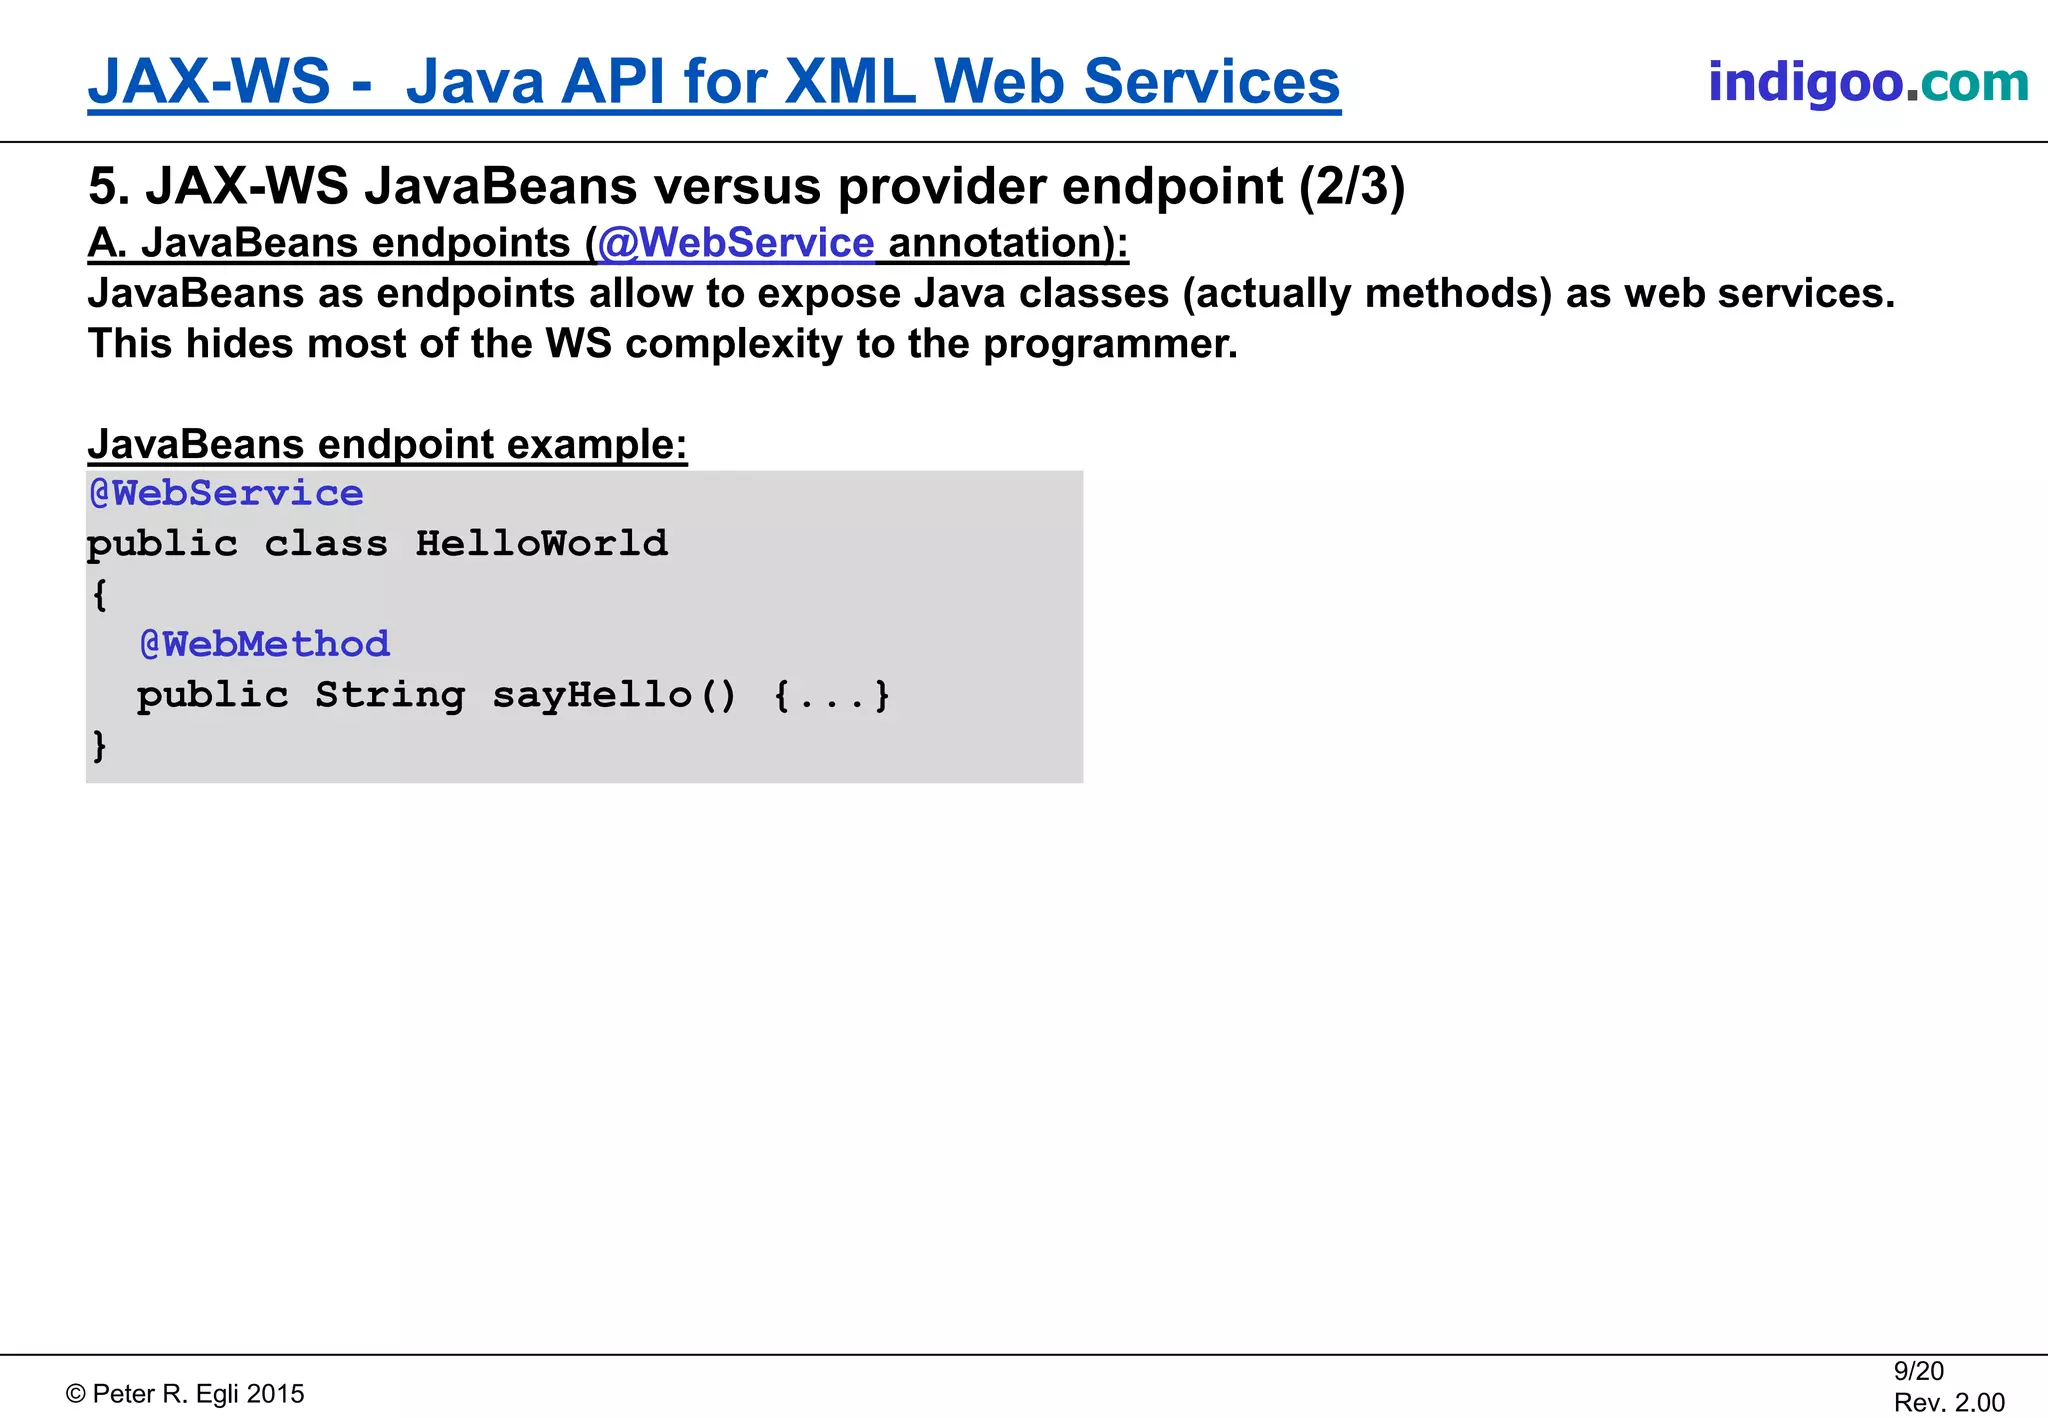Click the revision label 'Rev. 2.00'
The height and width of the screenshot is (1418, 2048).
point(1949,1402)
